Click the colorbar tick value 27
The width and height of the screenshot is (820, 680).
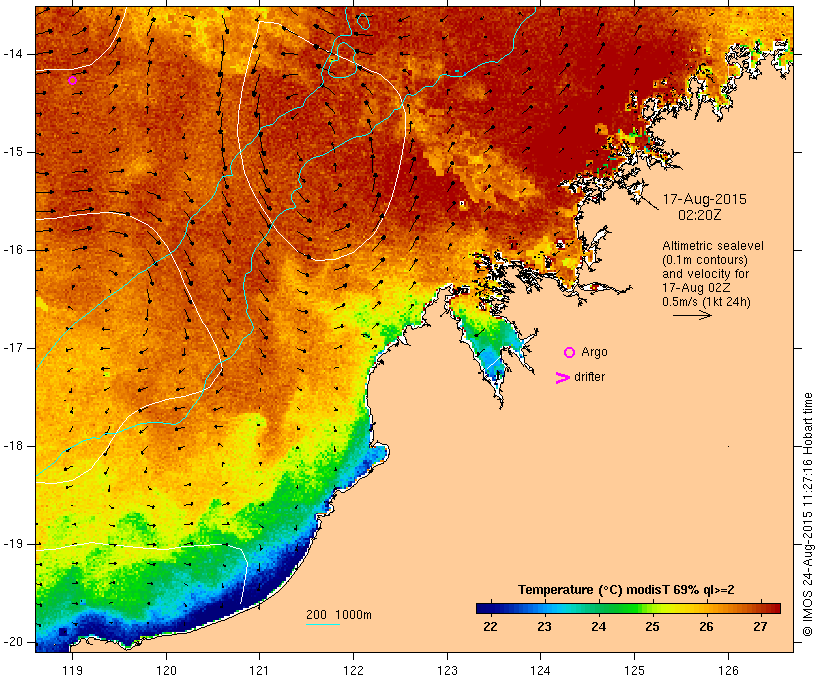[760, 627]
